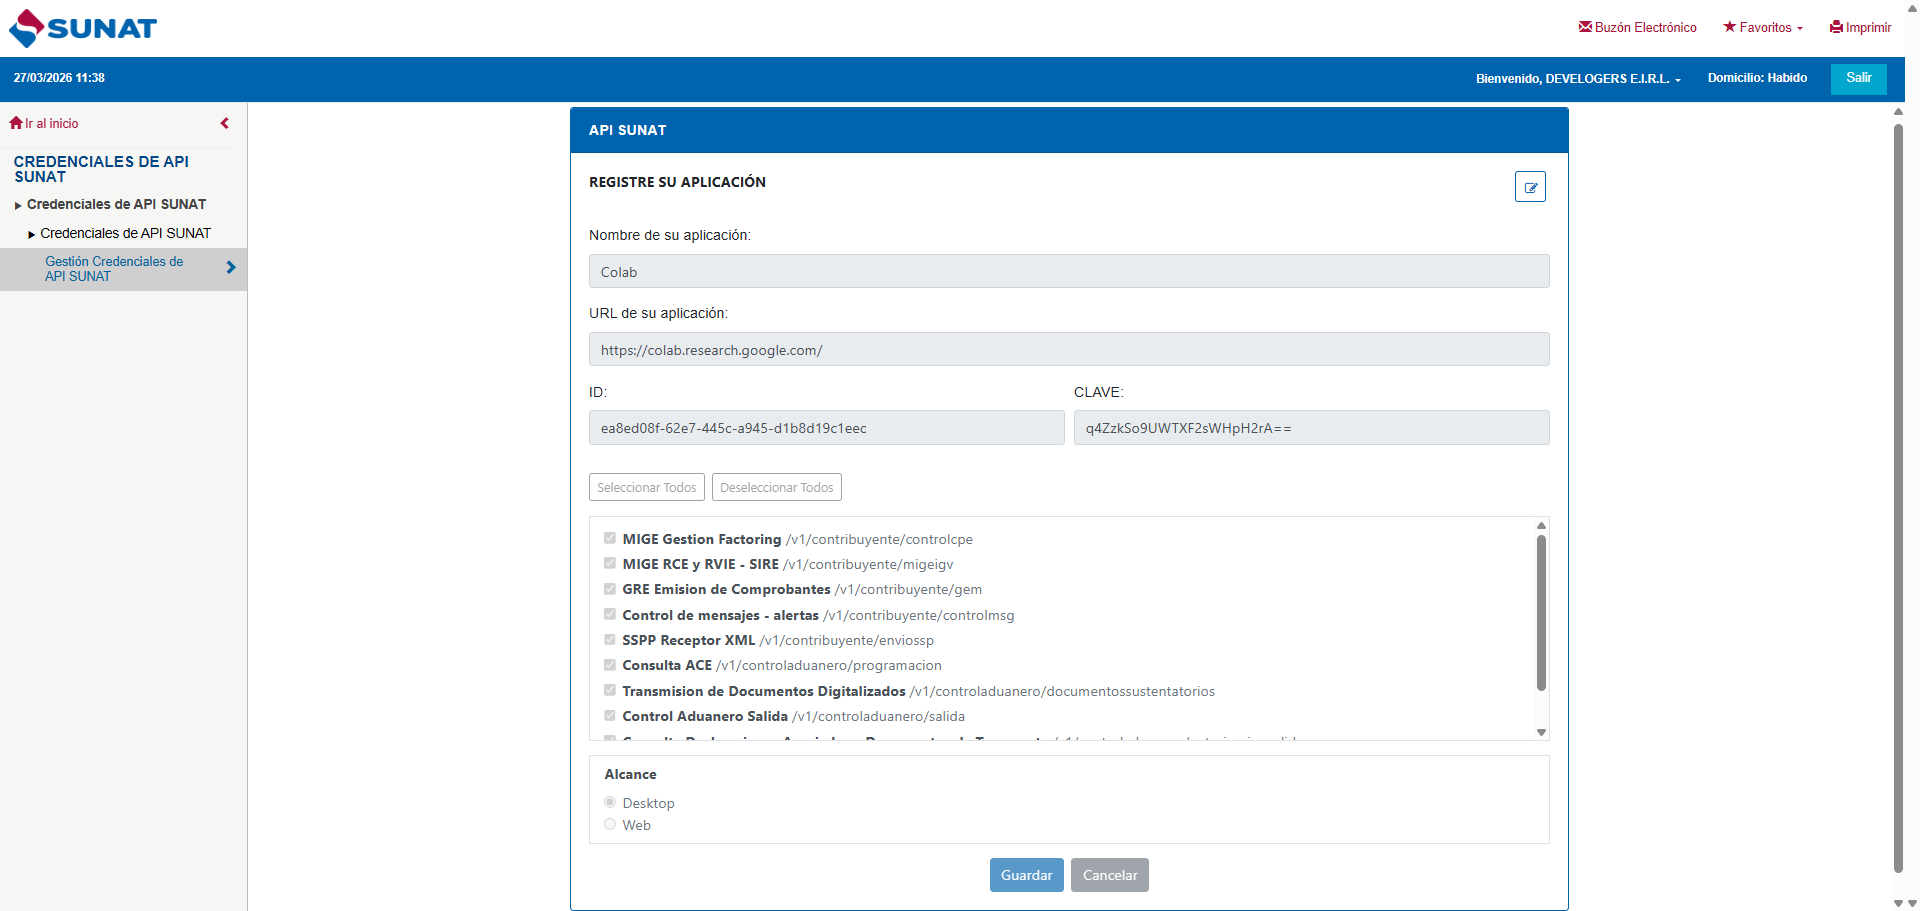The image size is (1920, 911).
Task: Click the edit application pencil icon
Action: point(1529,187)
